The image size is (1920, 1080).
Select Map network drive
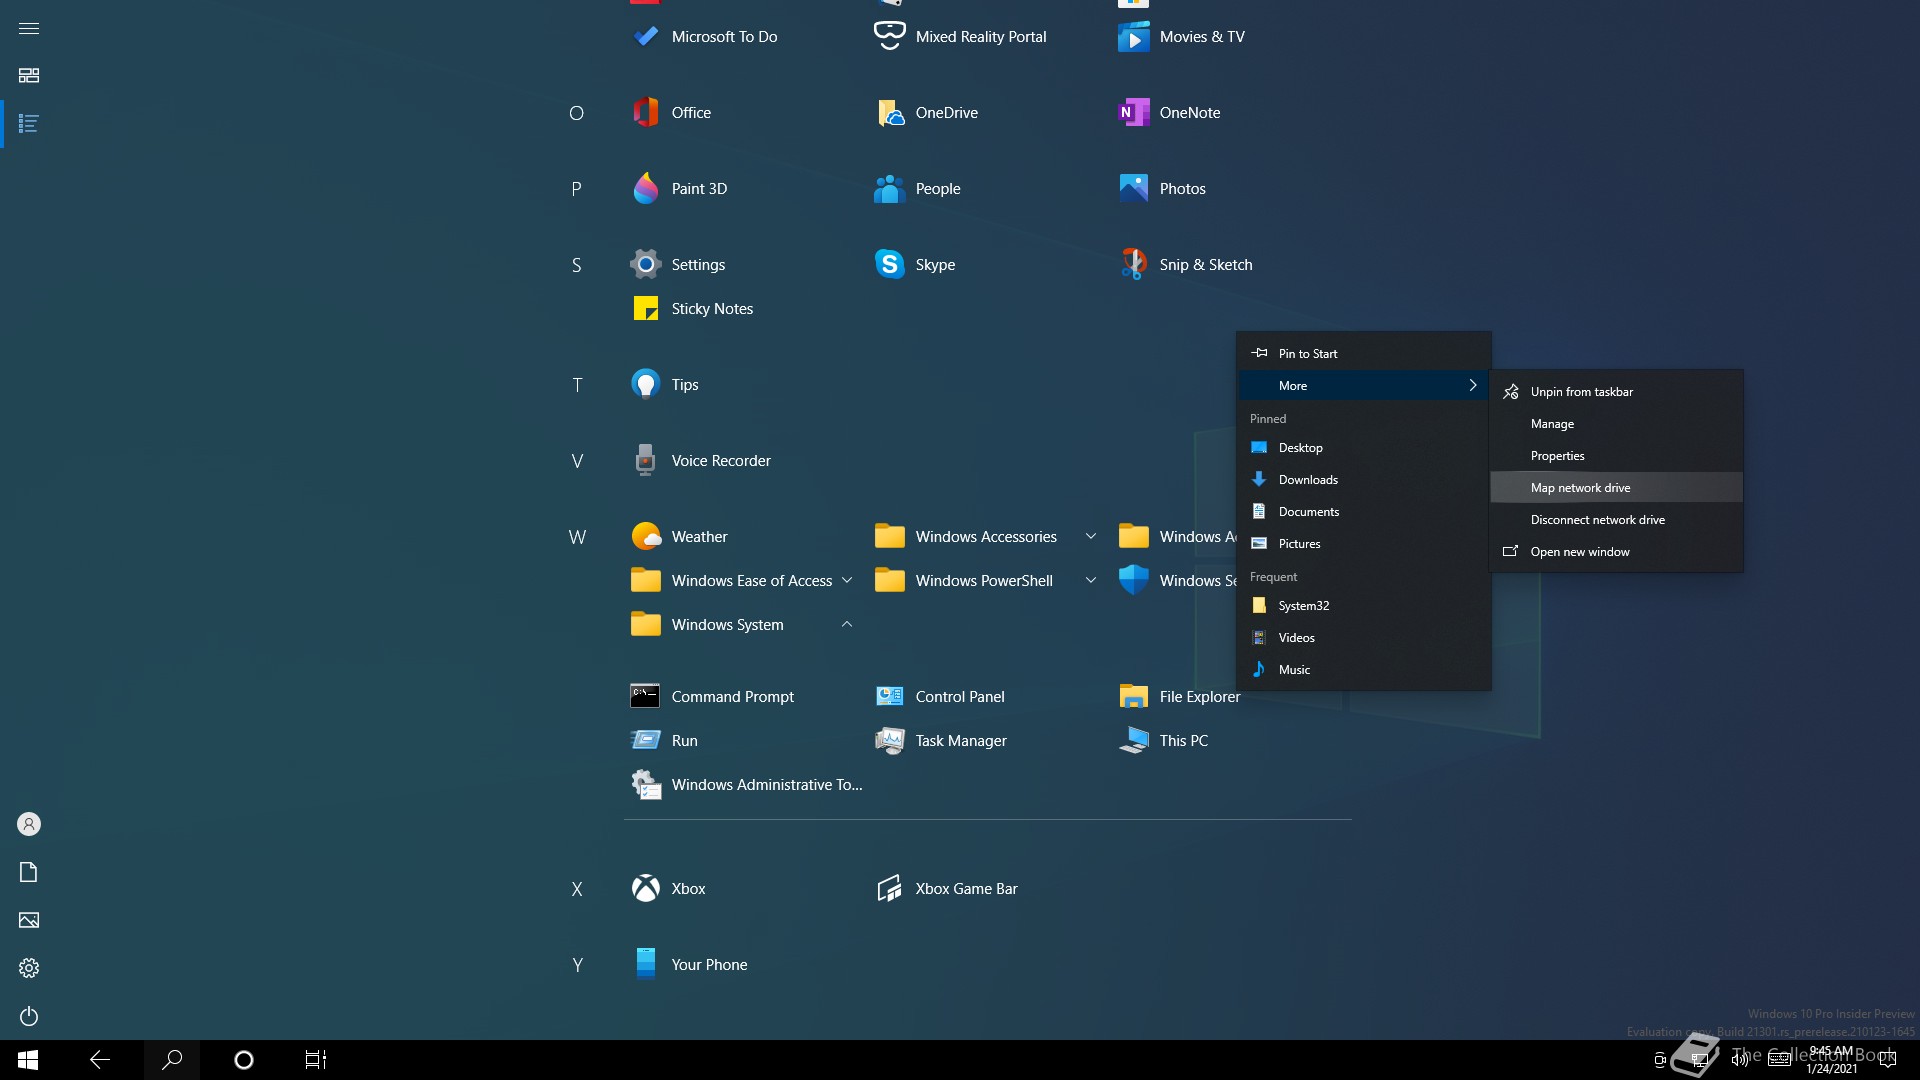(x=1616, y=488)
